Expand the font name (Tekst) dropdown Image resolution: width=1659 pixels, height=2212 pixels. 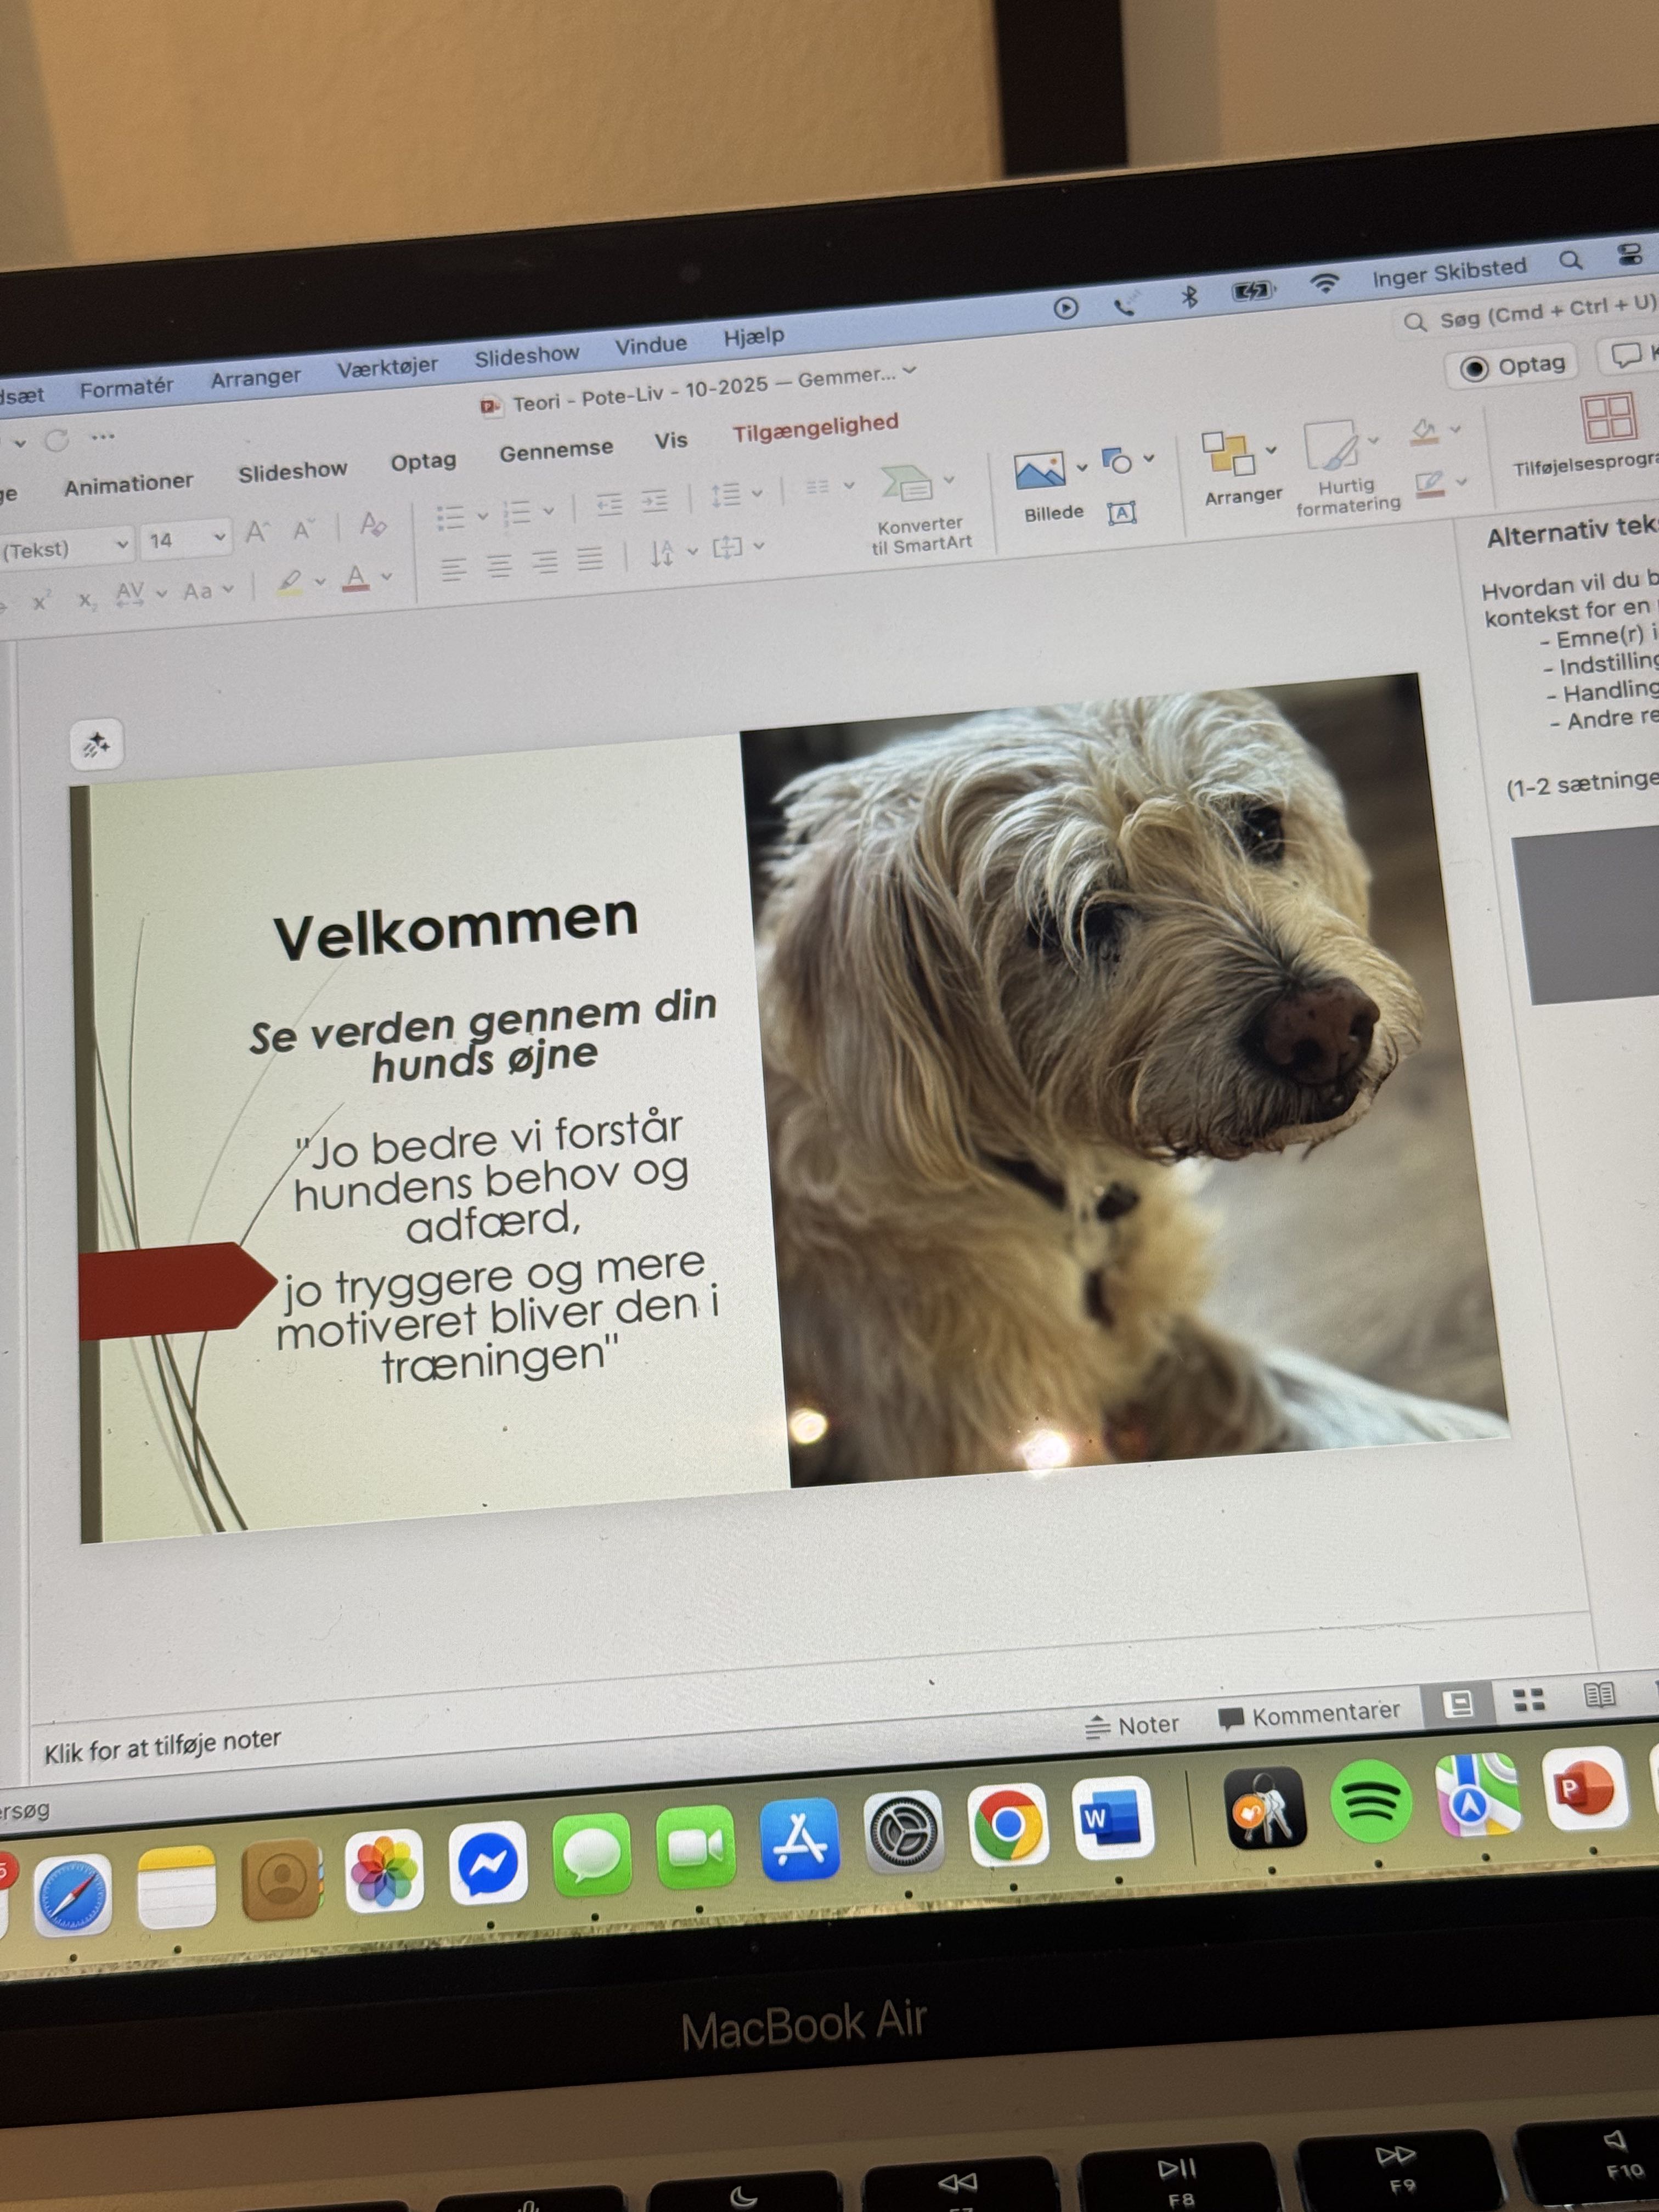tap(122, 545)
